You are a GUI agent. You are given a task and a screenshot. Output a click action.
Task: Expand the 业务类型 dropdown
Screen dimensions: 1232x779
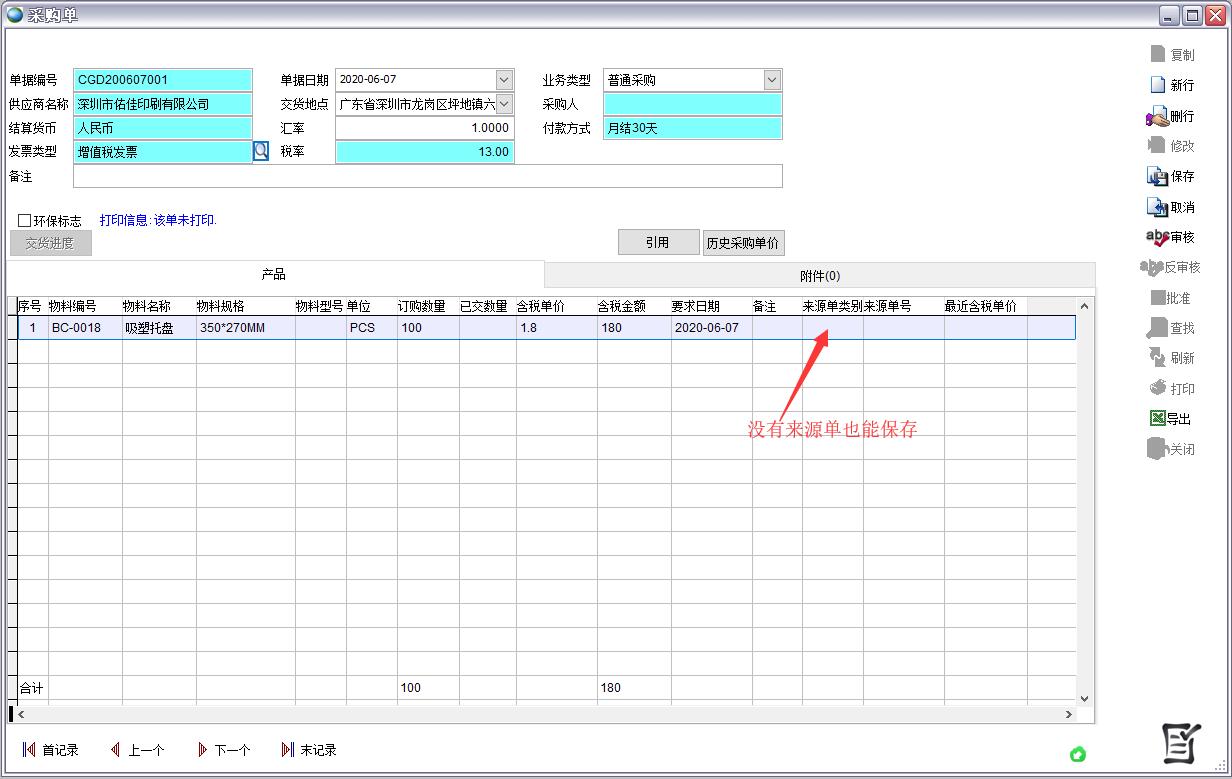772,80
